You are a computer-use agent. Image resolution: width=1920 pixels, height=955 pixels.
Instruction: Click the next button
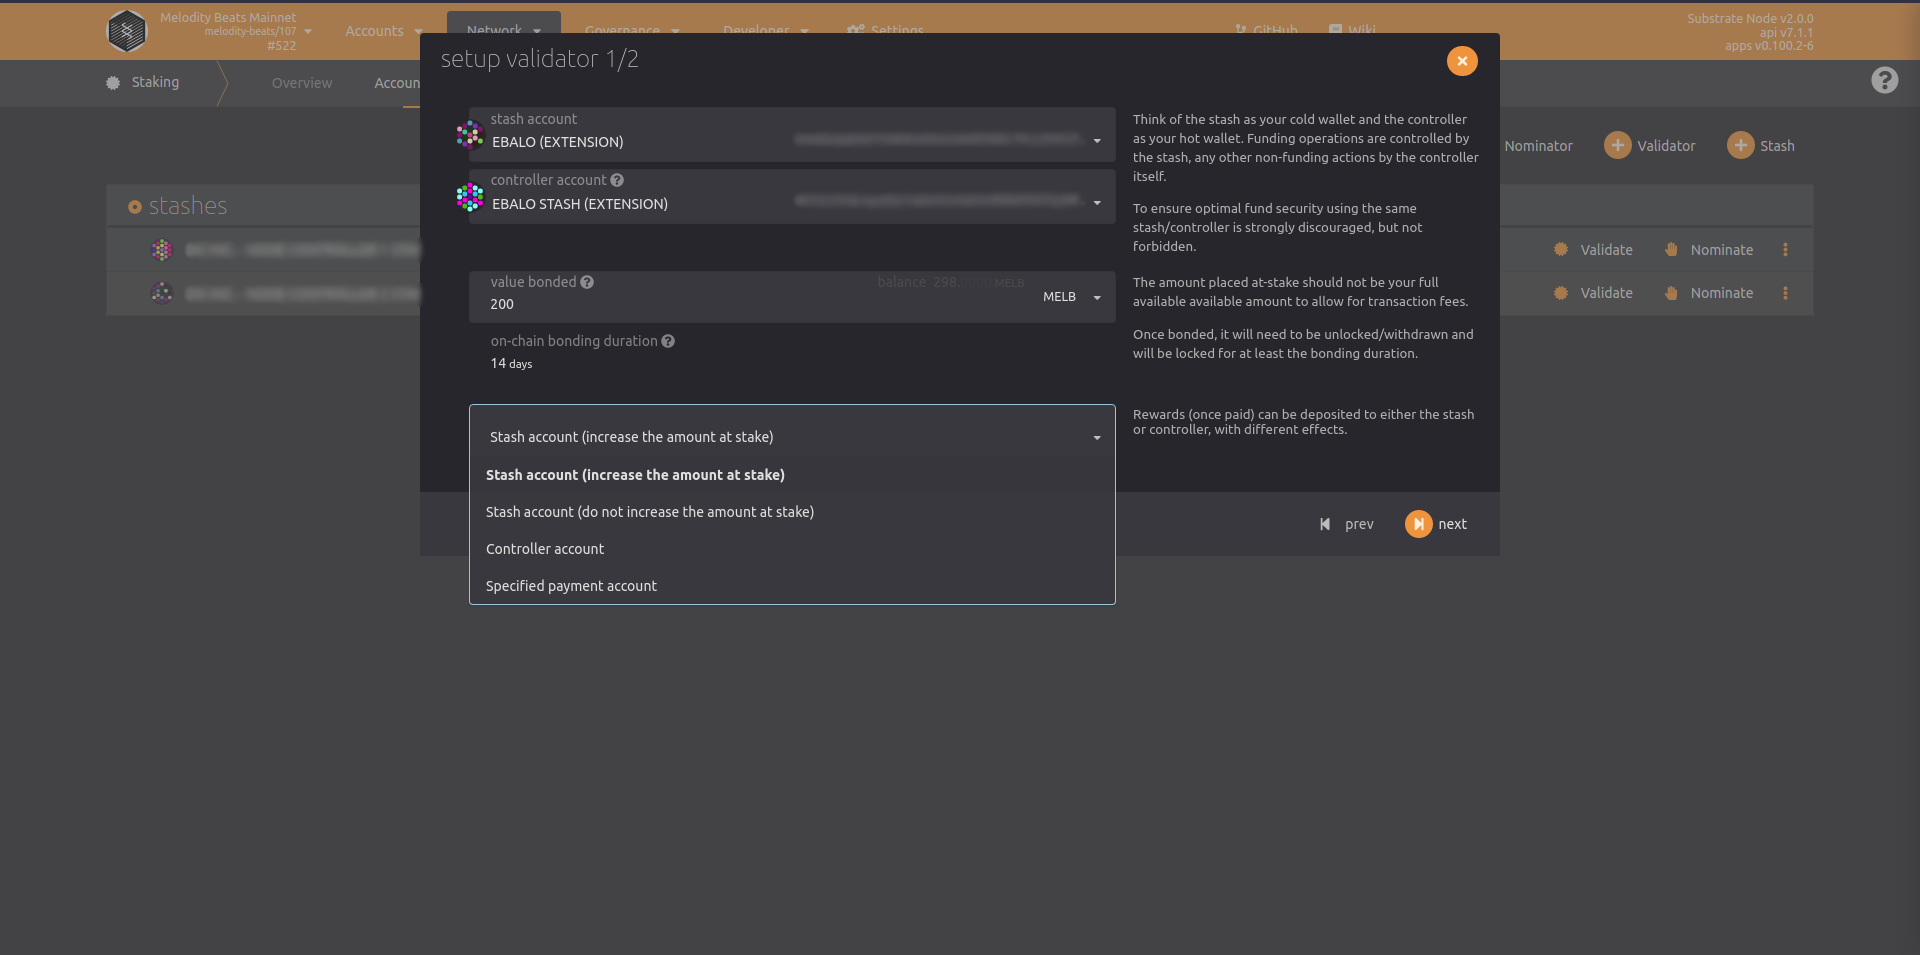pos(1436,524)
